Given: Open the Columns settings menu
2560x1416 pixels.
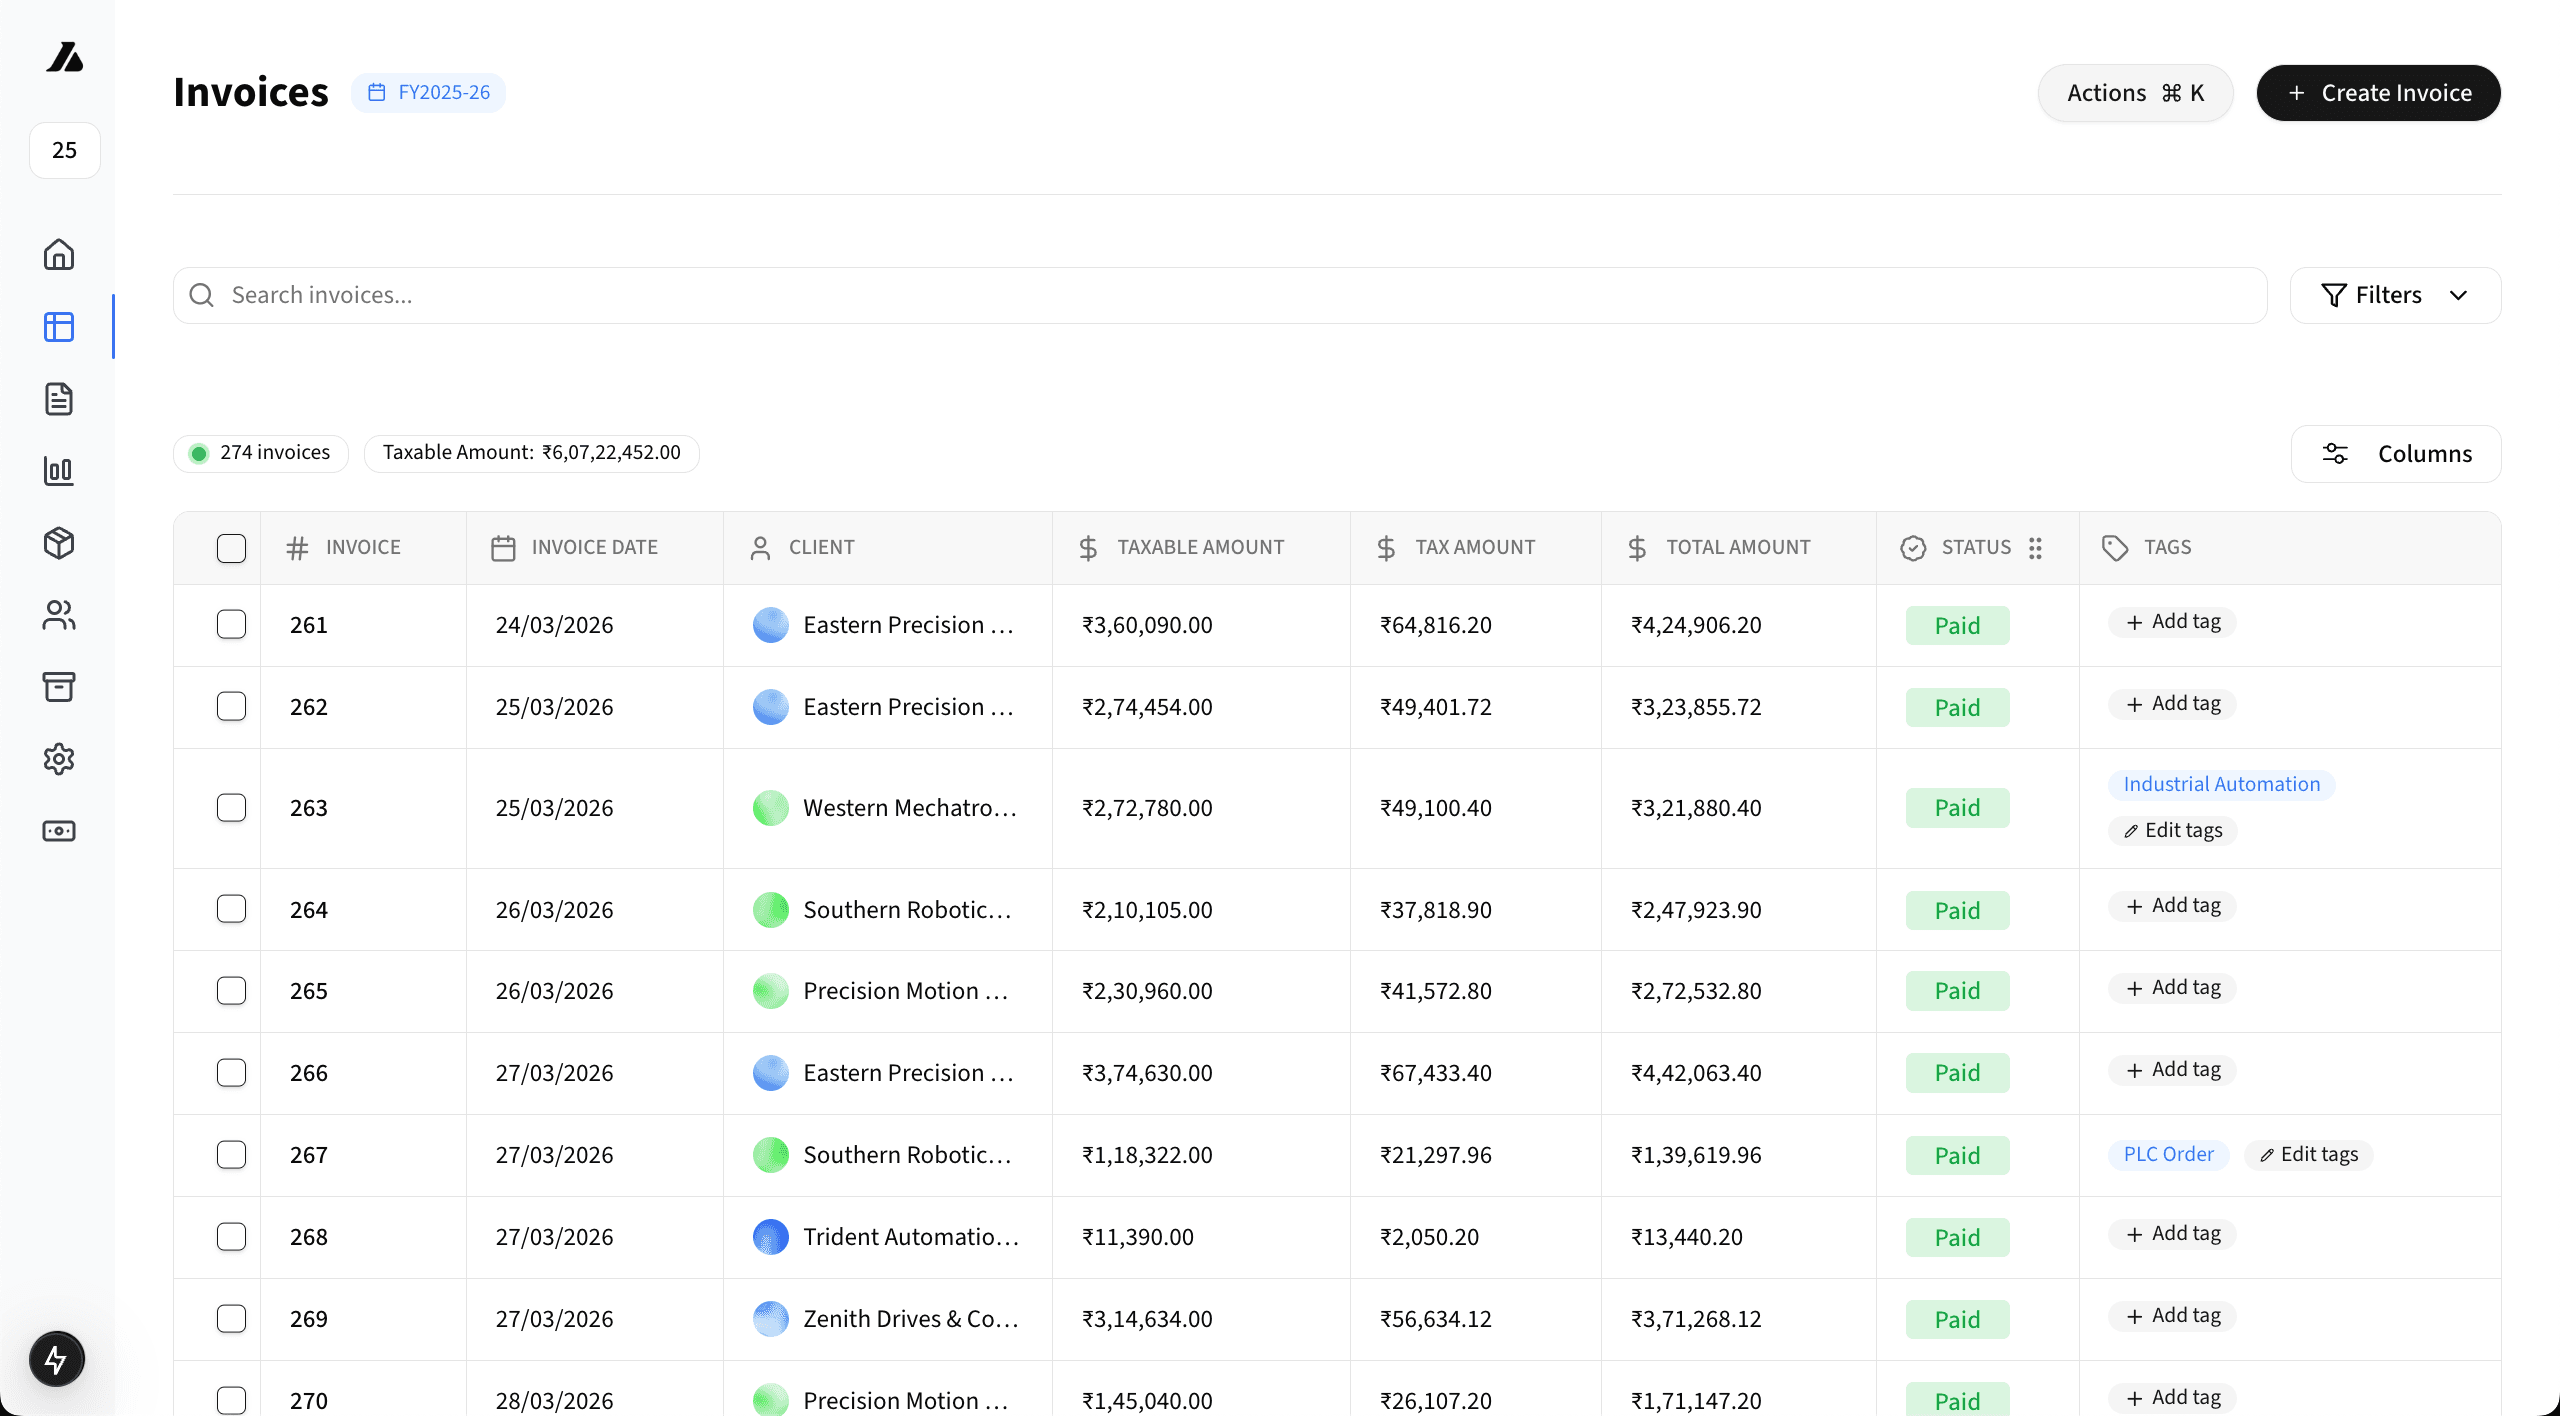Looking at the screenshot, I should coord(2396,454).
